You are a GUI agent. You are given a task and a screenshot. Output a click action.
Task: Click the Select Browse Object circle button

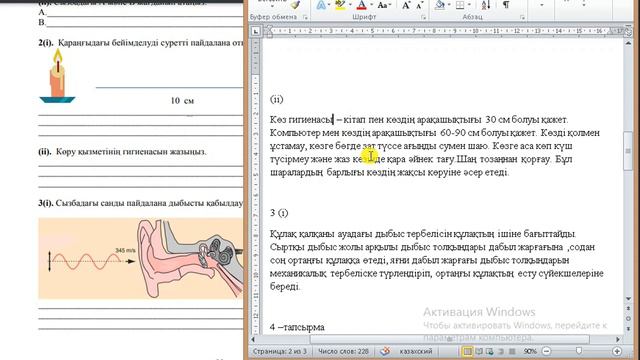[629, 318]
